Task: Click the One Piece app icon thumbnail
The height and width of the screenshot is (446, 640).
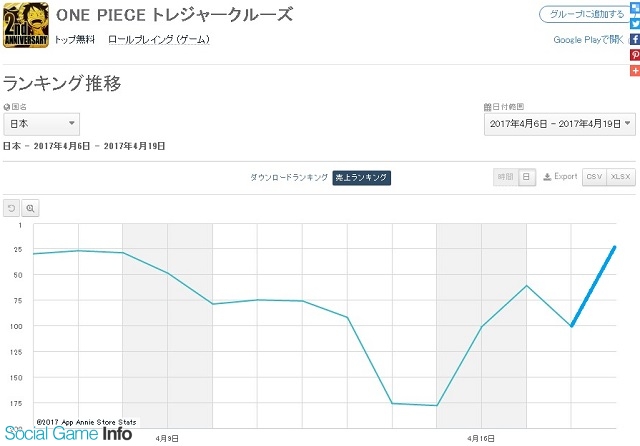Action: 26,25
